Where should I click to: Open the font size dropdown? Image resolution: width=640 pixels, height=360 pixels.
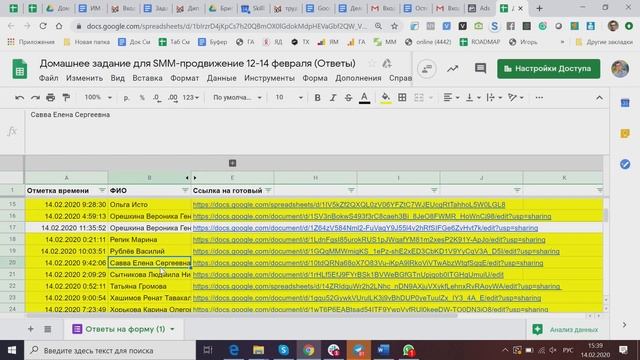289,98
